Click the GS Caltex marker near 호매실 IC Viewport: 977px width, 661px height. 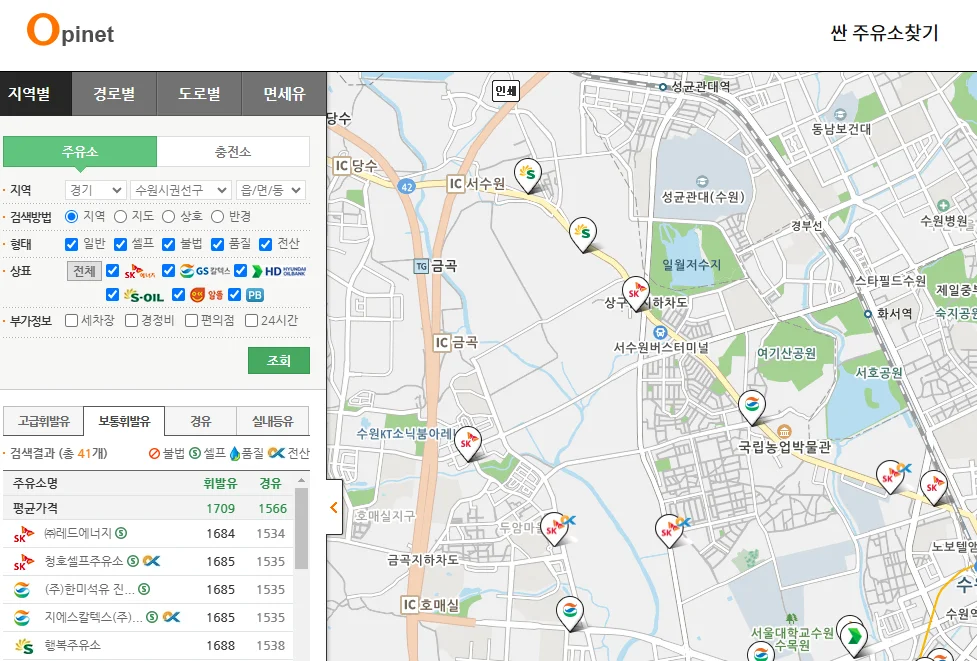570,613
